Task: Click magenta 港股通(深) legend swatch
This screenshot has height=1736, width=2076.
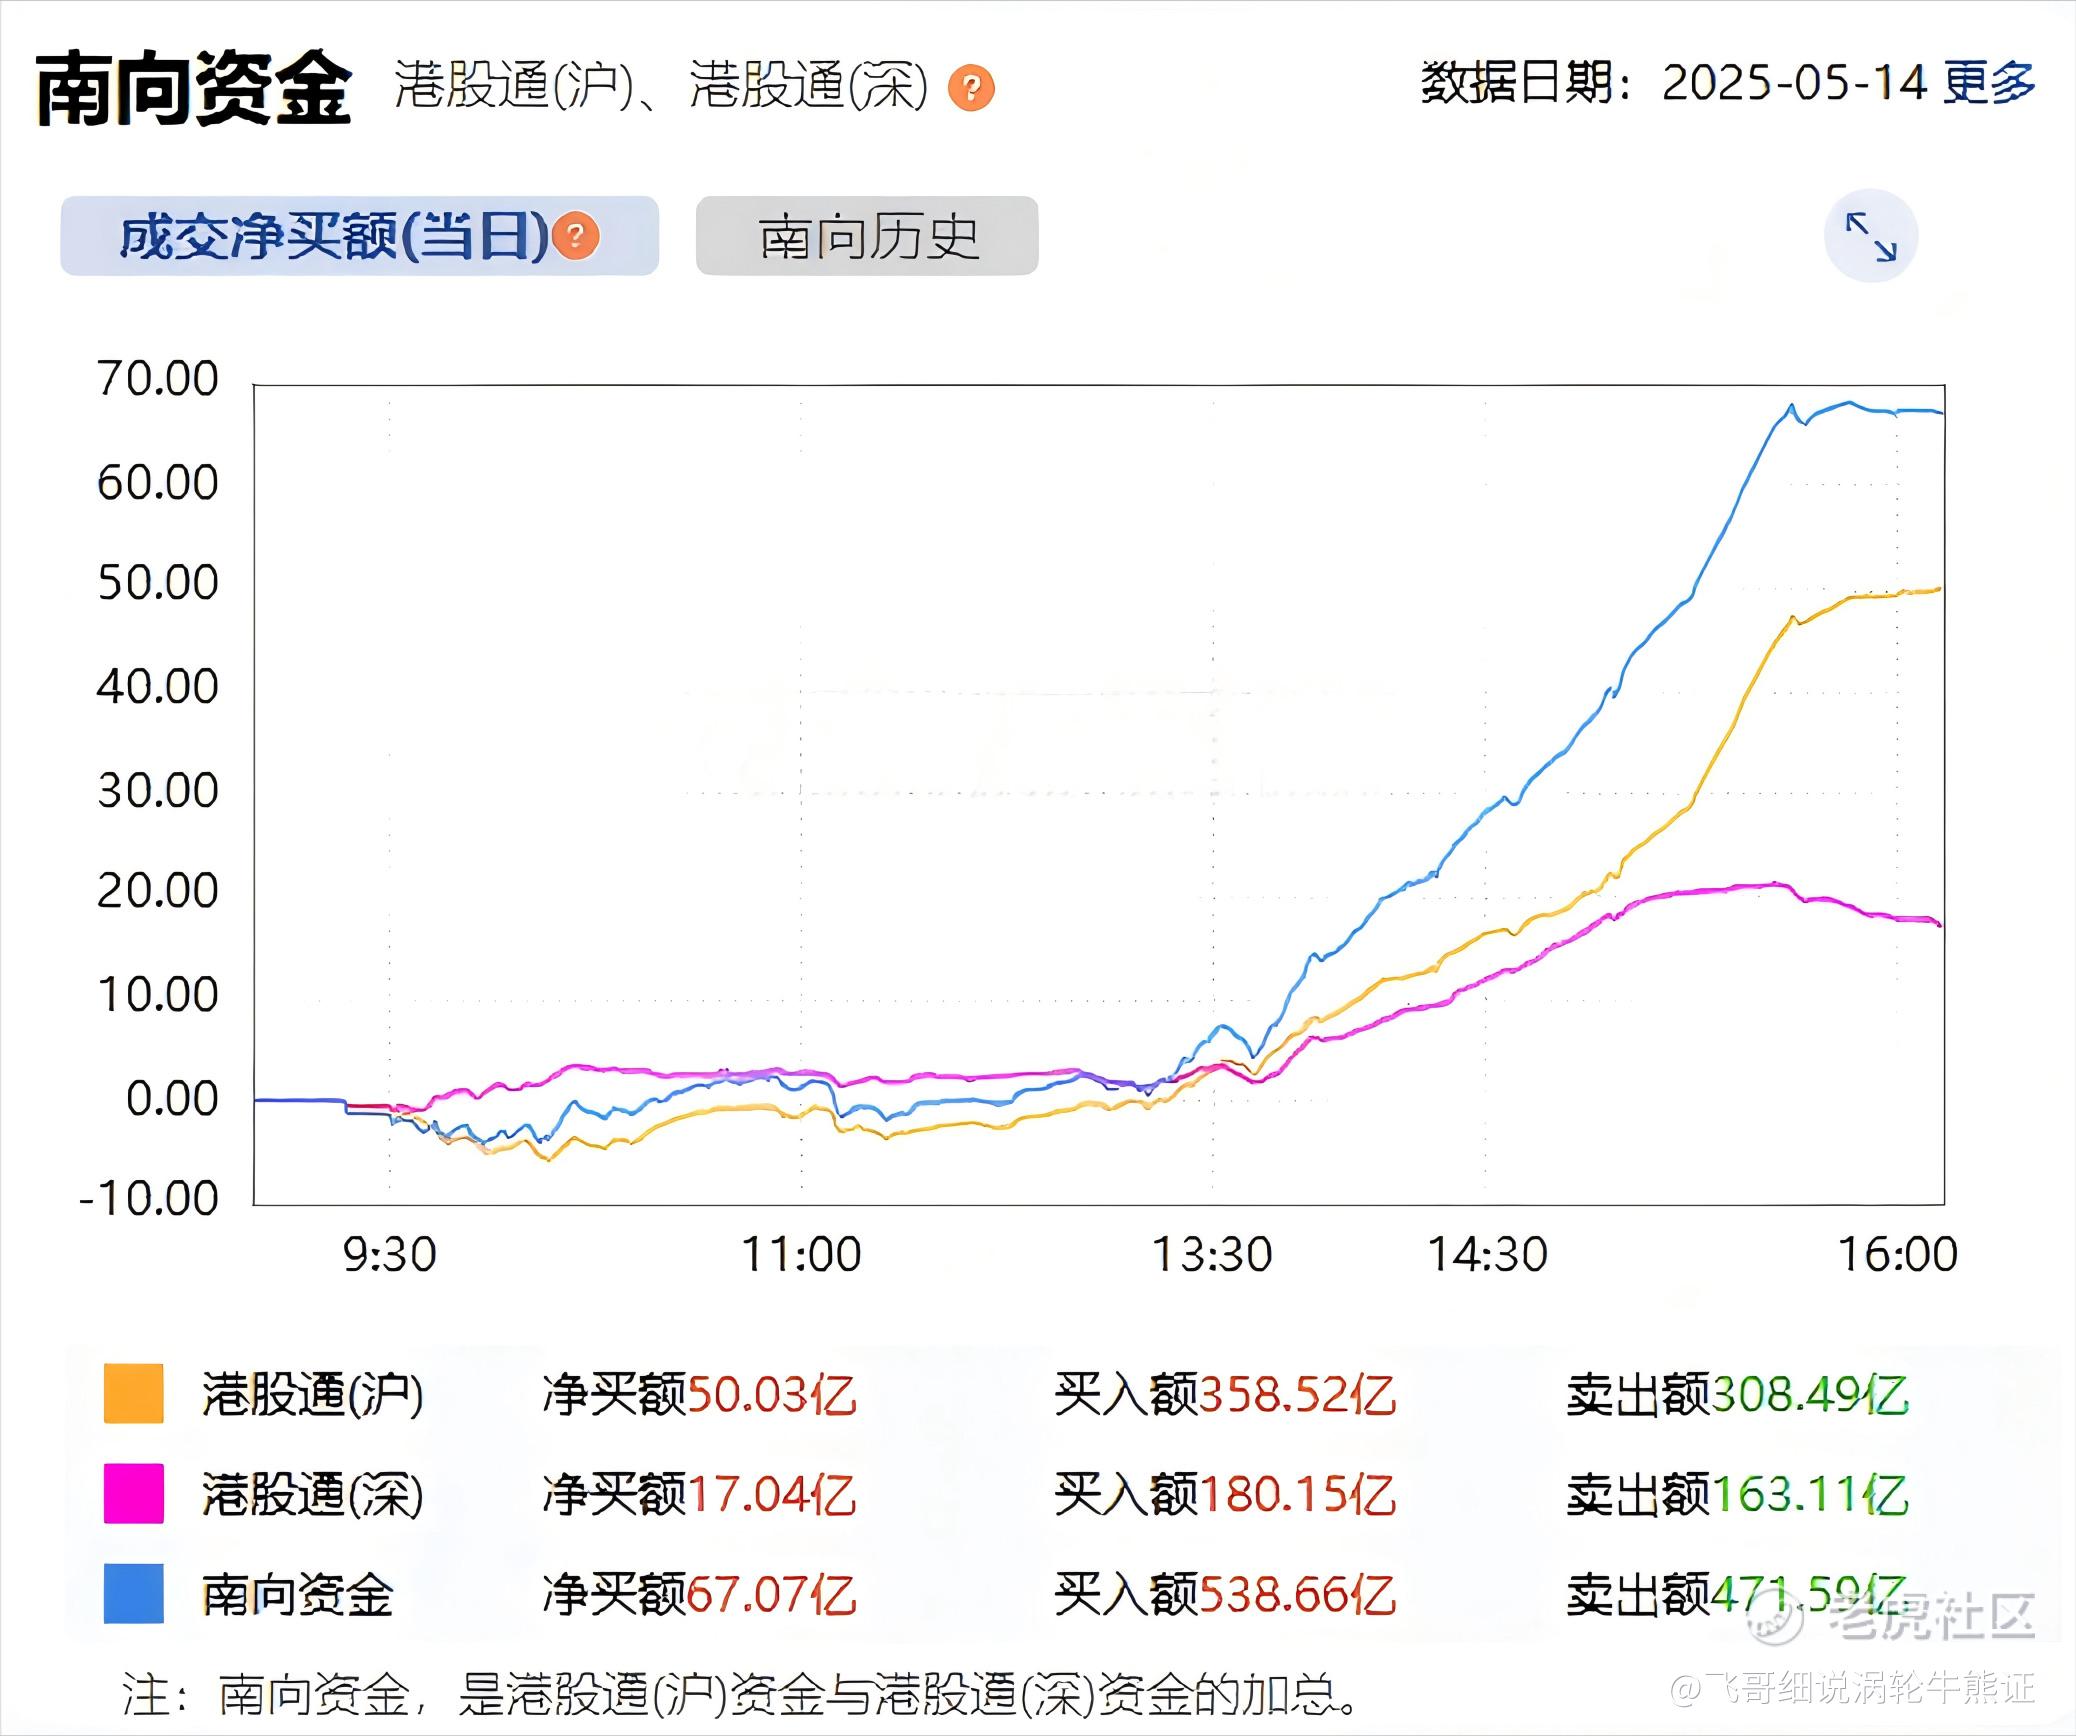Action: (134, 1493)
